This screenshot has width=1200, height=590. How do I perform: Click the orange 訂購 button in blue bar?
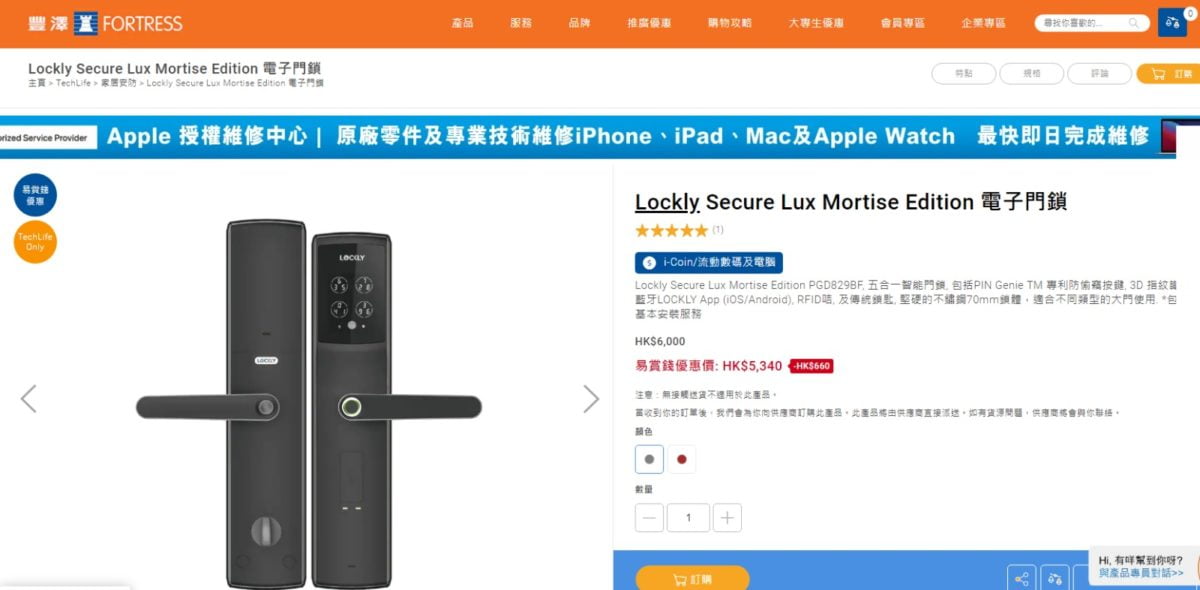coord(692,578)
